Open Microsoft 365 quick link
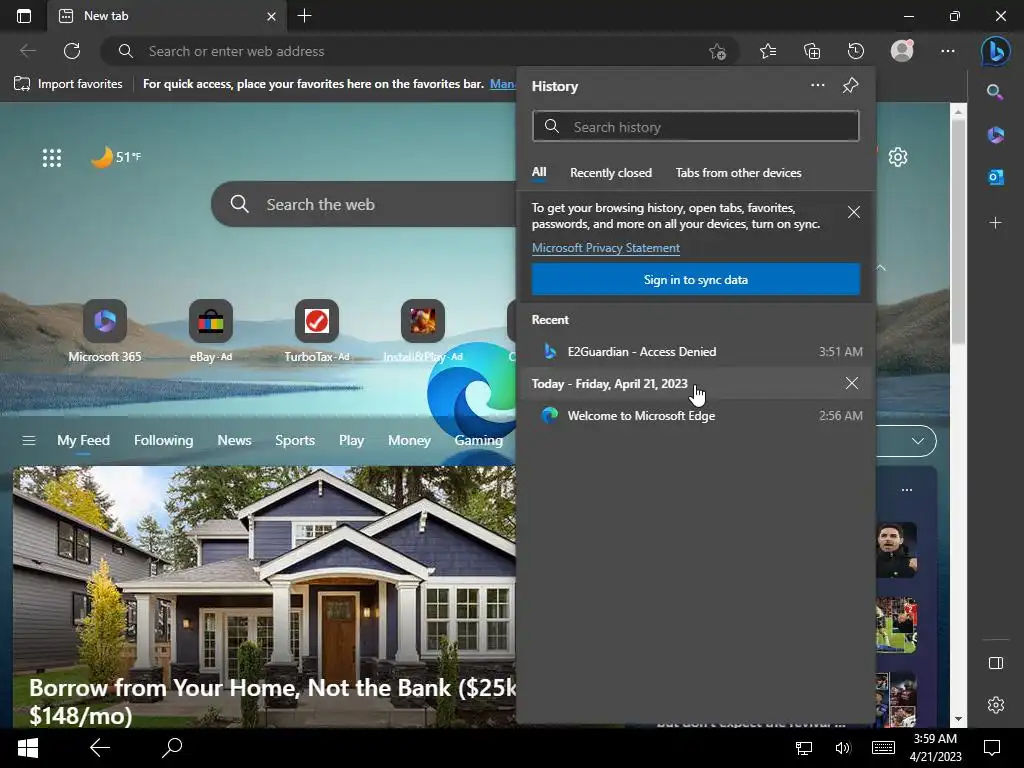Image resolution: width=1024 pixels, height=768 pixels. click(x=104, y=330)
